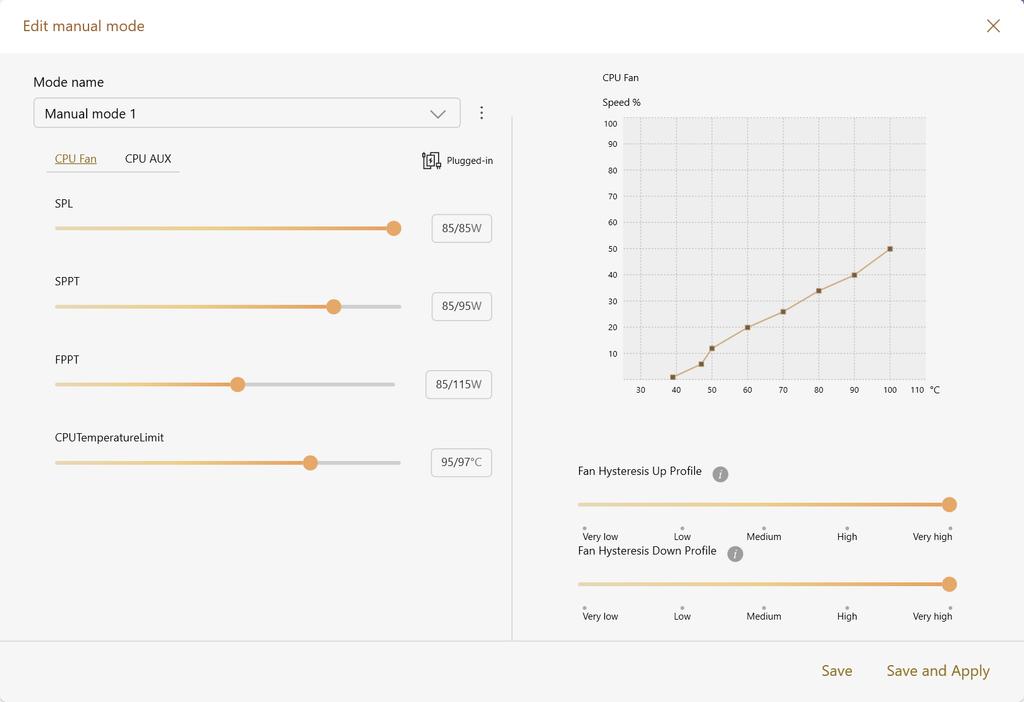Screen dimensions: 1024x702
Task: Click the SPL slider handle
Action: tap(393, 229)
